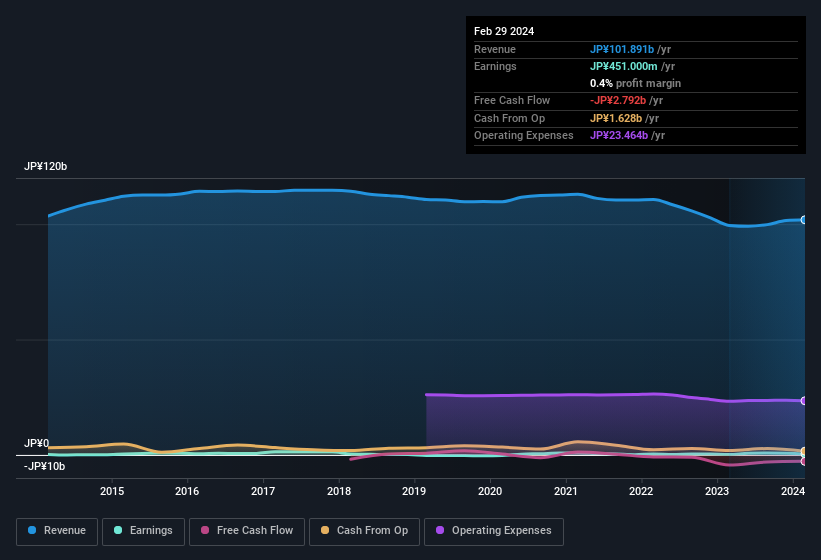Click the JP¥1.628b cash from op value
This screenshot has width=821, height=560.
[616, 118]
